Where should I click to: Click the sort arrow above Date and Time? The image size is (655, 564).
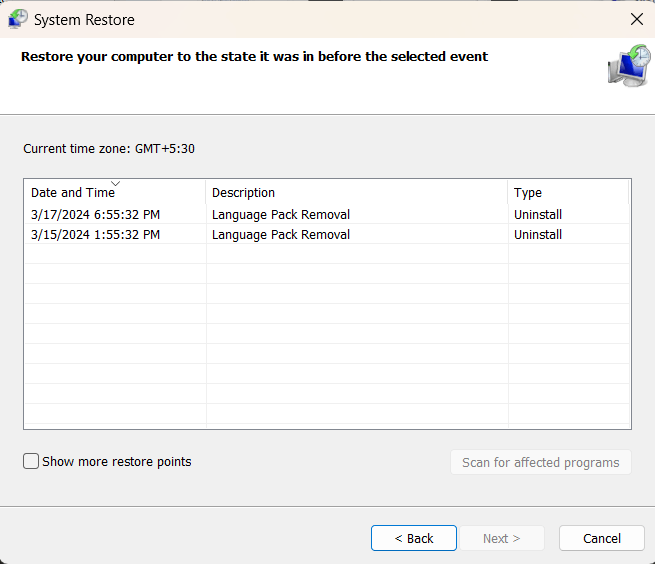coord(115,184)
